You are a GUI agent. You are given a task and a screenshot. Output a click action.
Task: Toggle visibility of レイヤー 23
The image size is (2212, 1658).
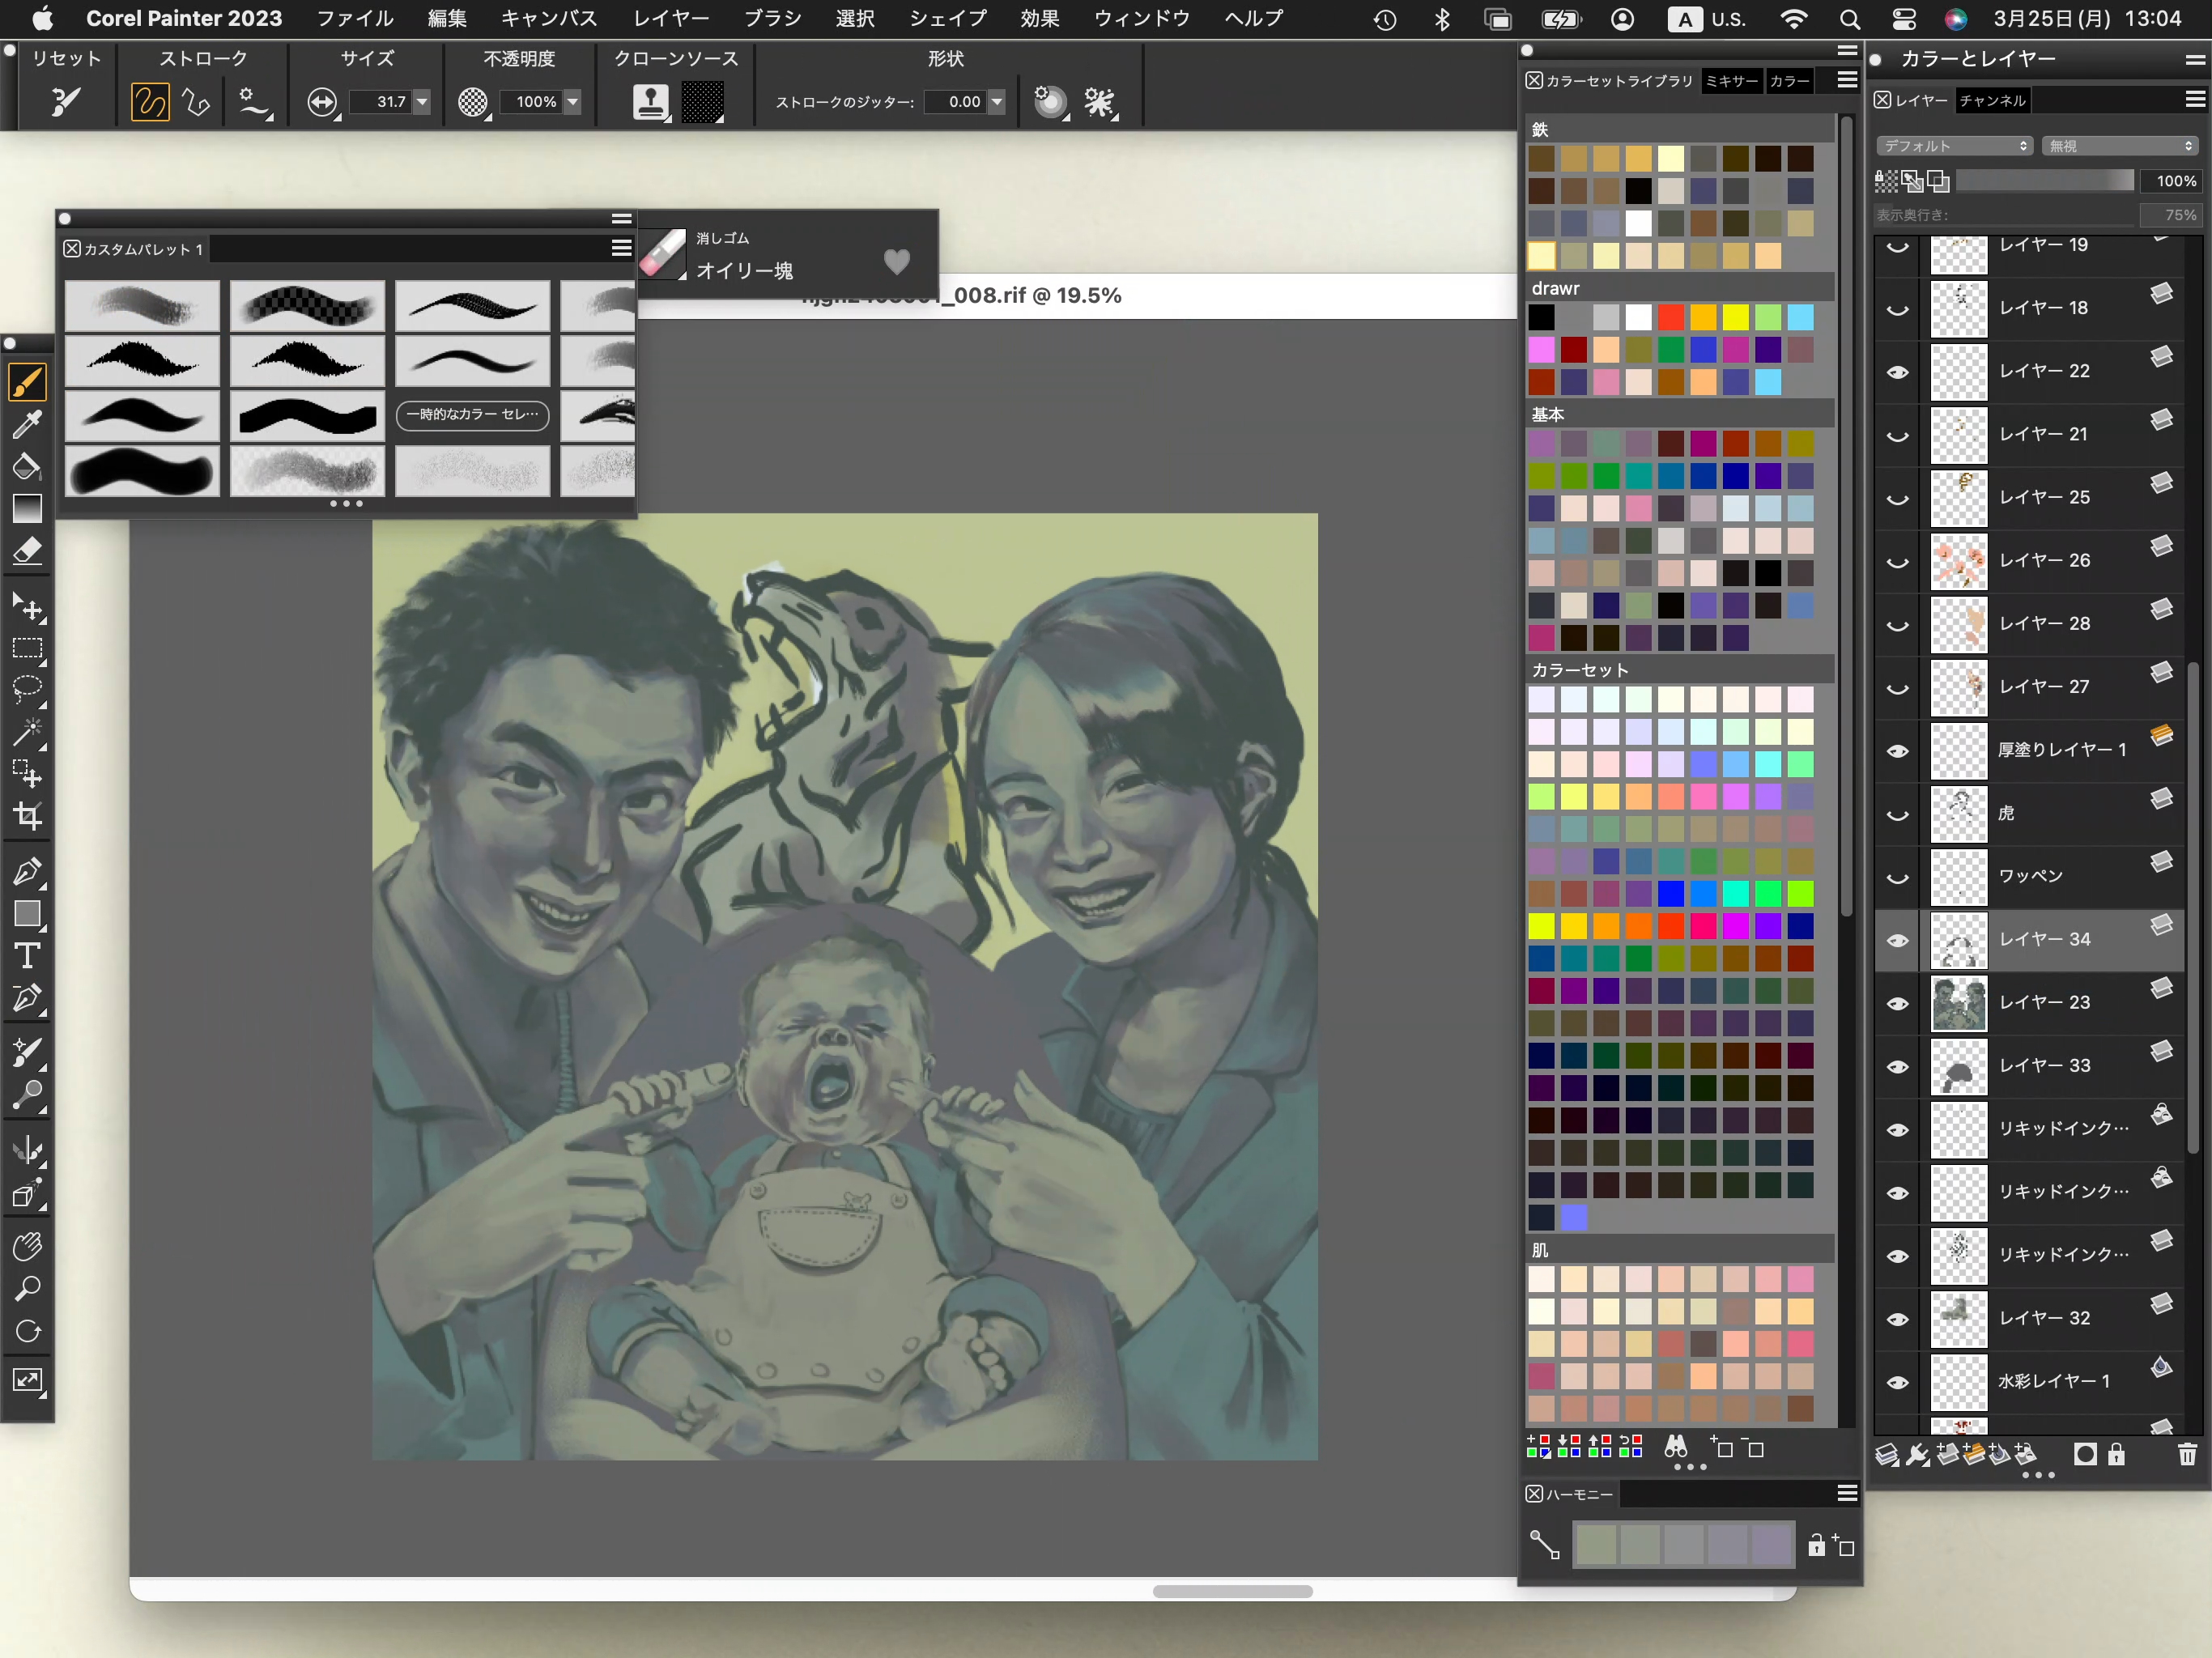click(x=1897, y=1003)
